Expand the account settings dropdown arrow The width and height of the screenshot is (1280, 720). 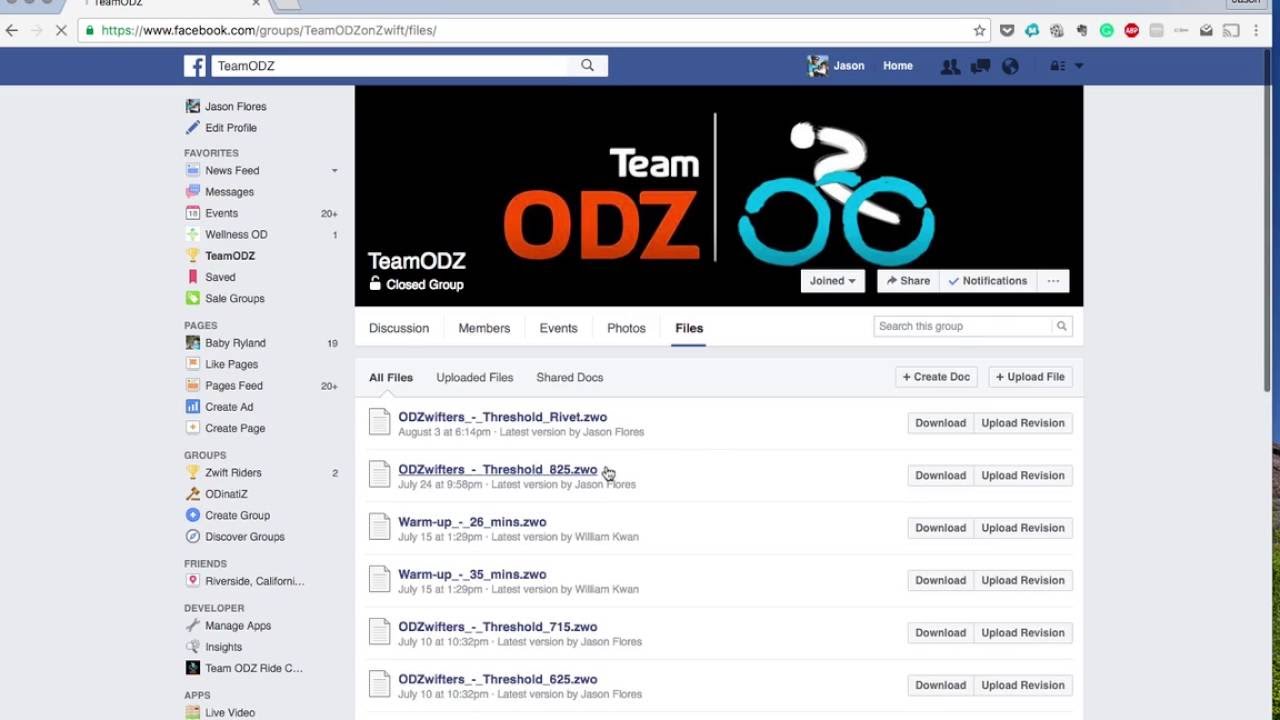coord(1078,66)
